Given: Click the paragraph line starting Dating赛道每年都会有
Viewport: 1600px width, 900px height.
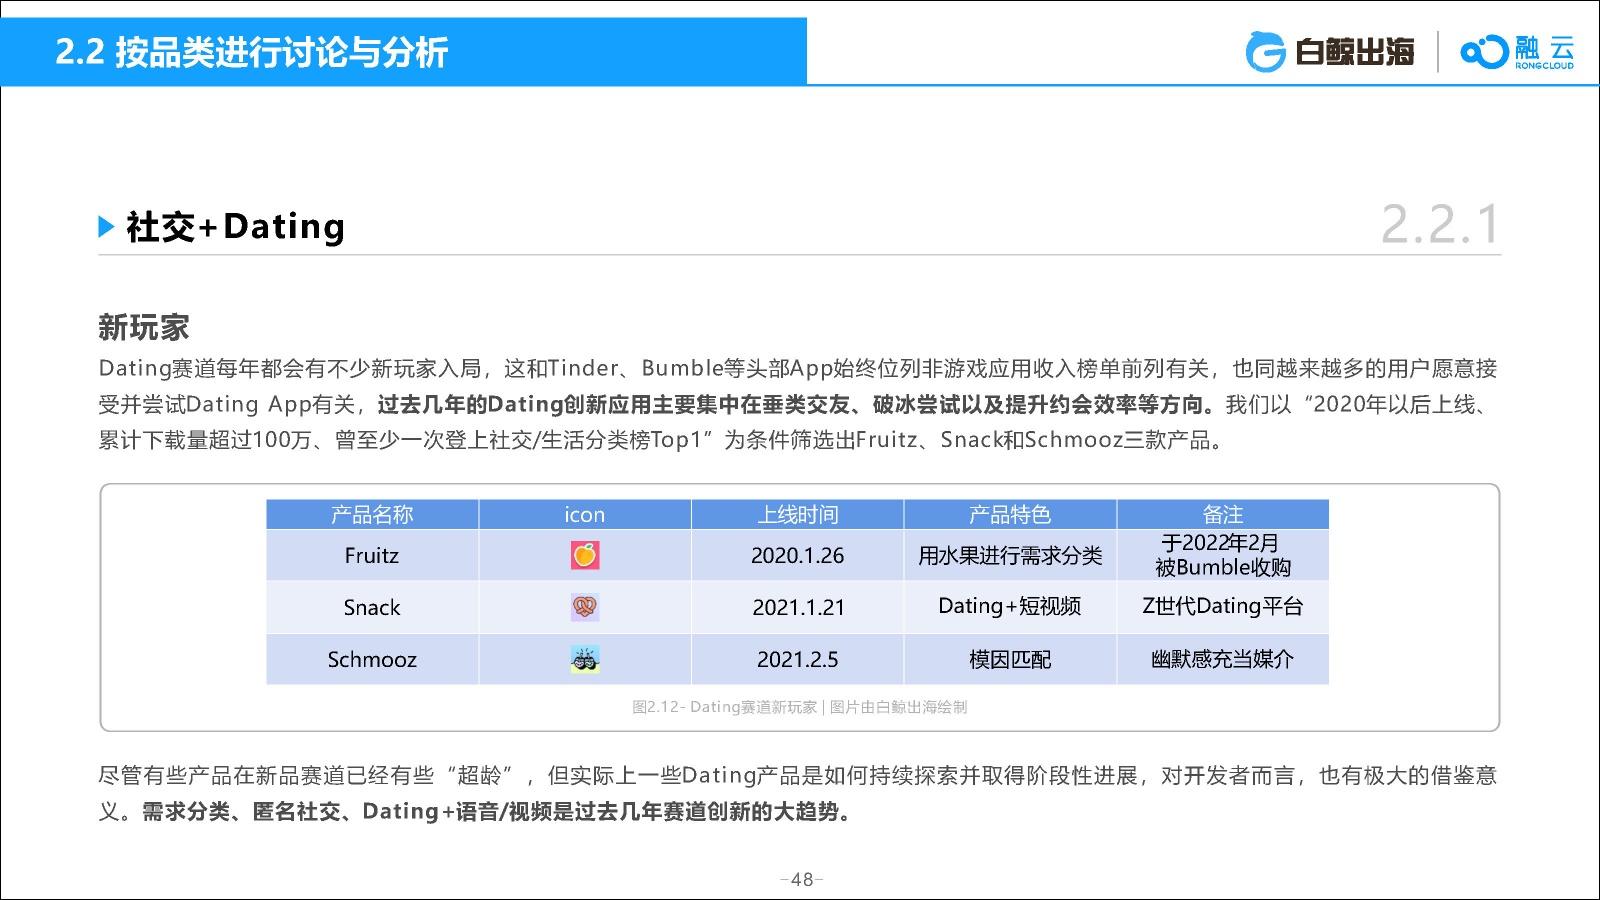Looking at the screenshot, I should click(x=798, y=368).
